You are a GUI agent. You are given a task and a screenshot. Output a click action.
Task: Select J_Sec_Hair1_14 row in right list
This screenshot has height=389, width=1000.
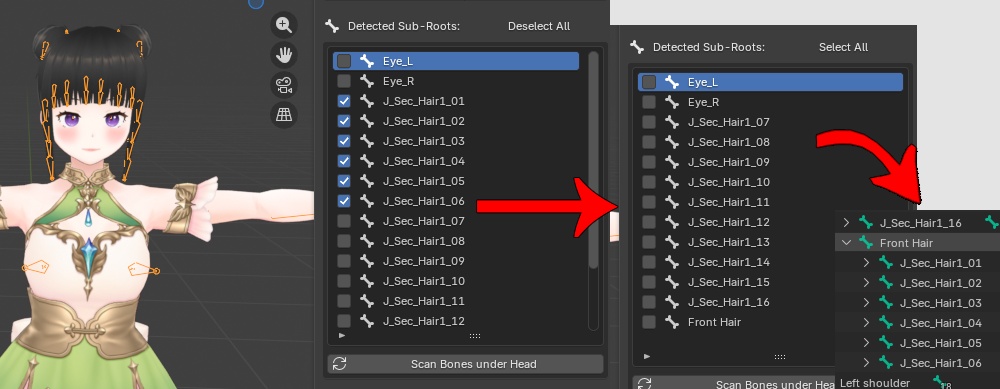[737, 262]
